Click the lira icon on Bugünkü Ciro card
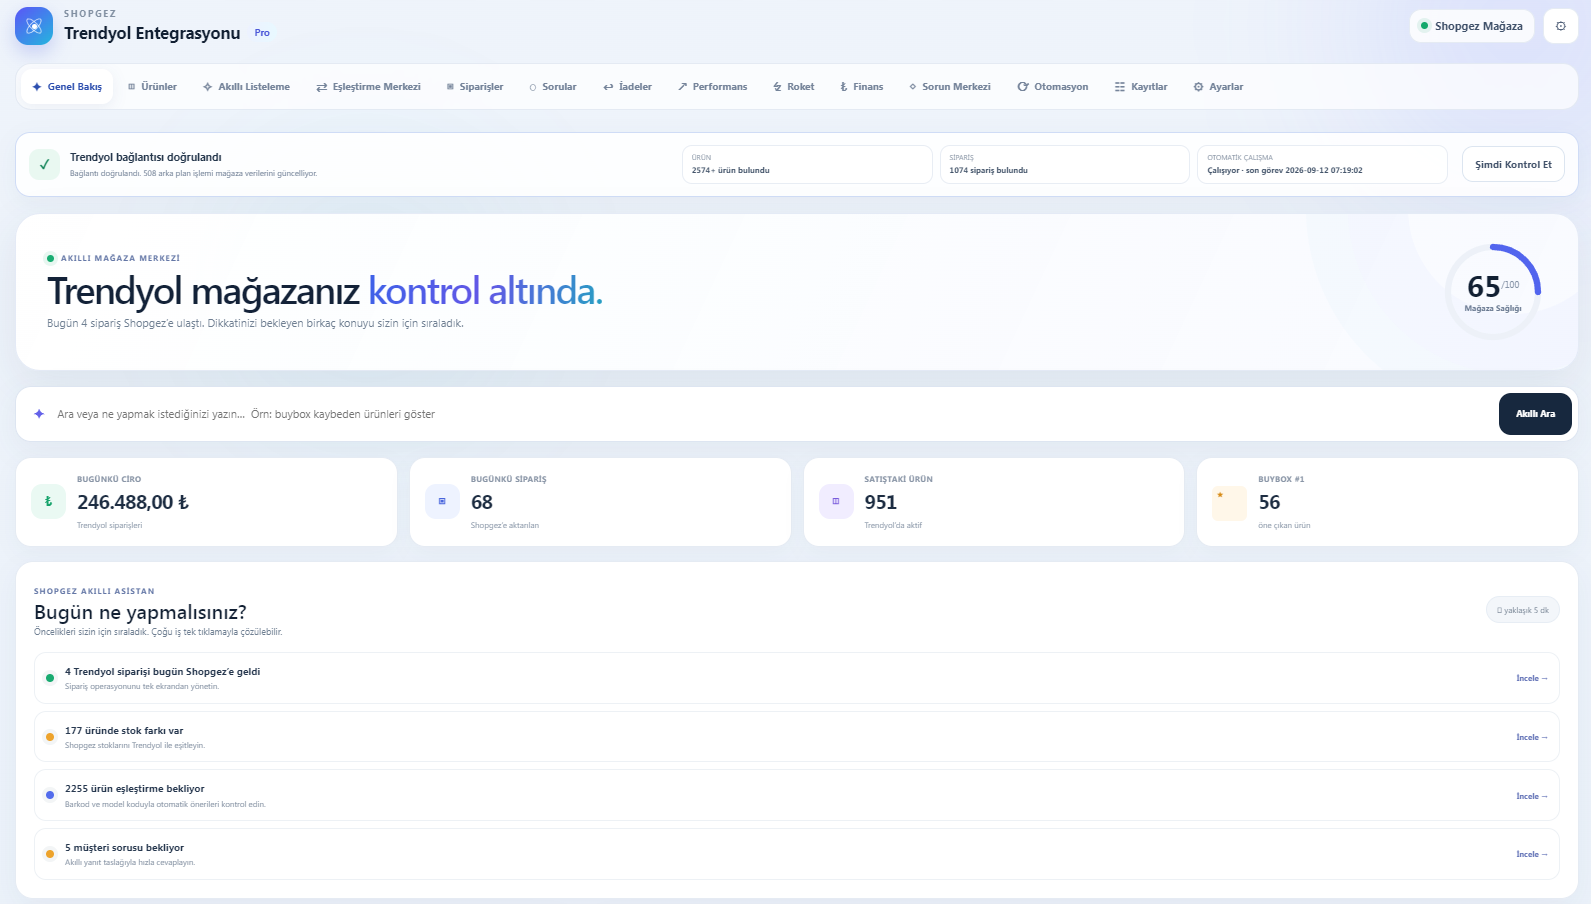Screen dimensions: 1591x904 (x=49, y=502)
